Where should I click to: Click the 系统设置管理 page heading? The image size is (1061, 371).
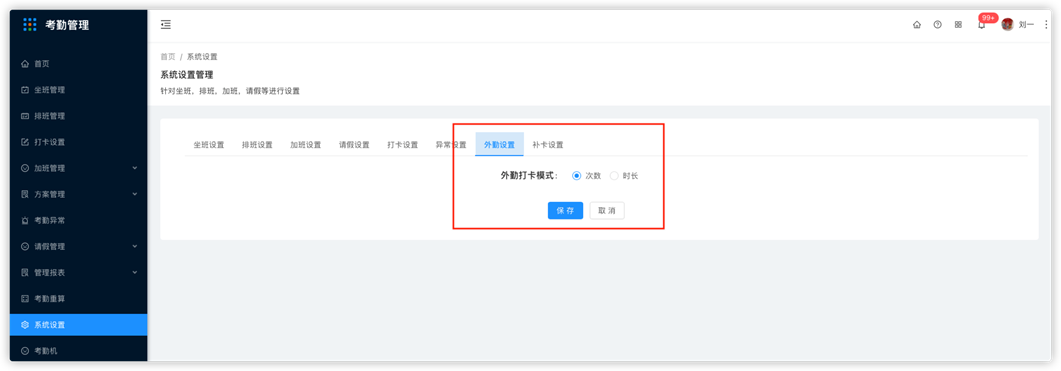tap(187, 74)
